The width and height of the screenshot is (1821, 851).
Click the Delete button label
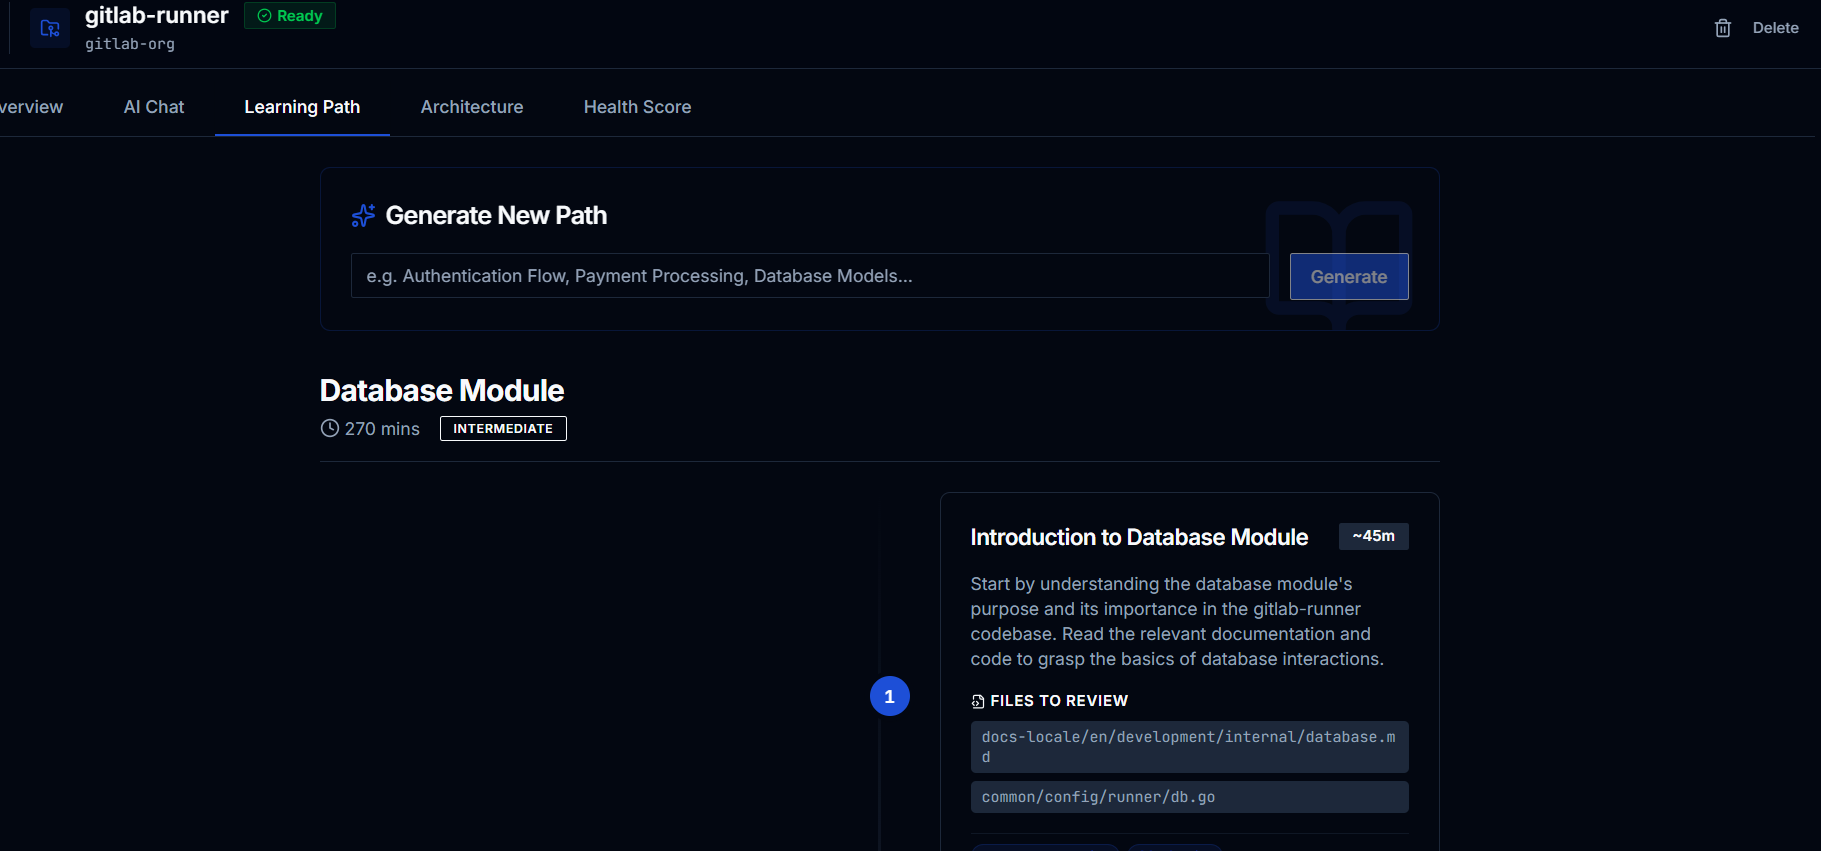[x=1775, y=28]
